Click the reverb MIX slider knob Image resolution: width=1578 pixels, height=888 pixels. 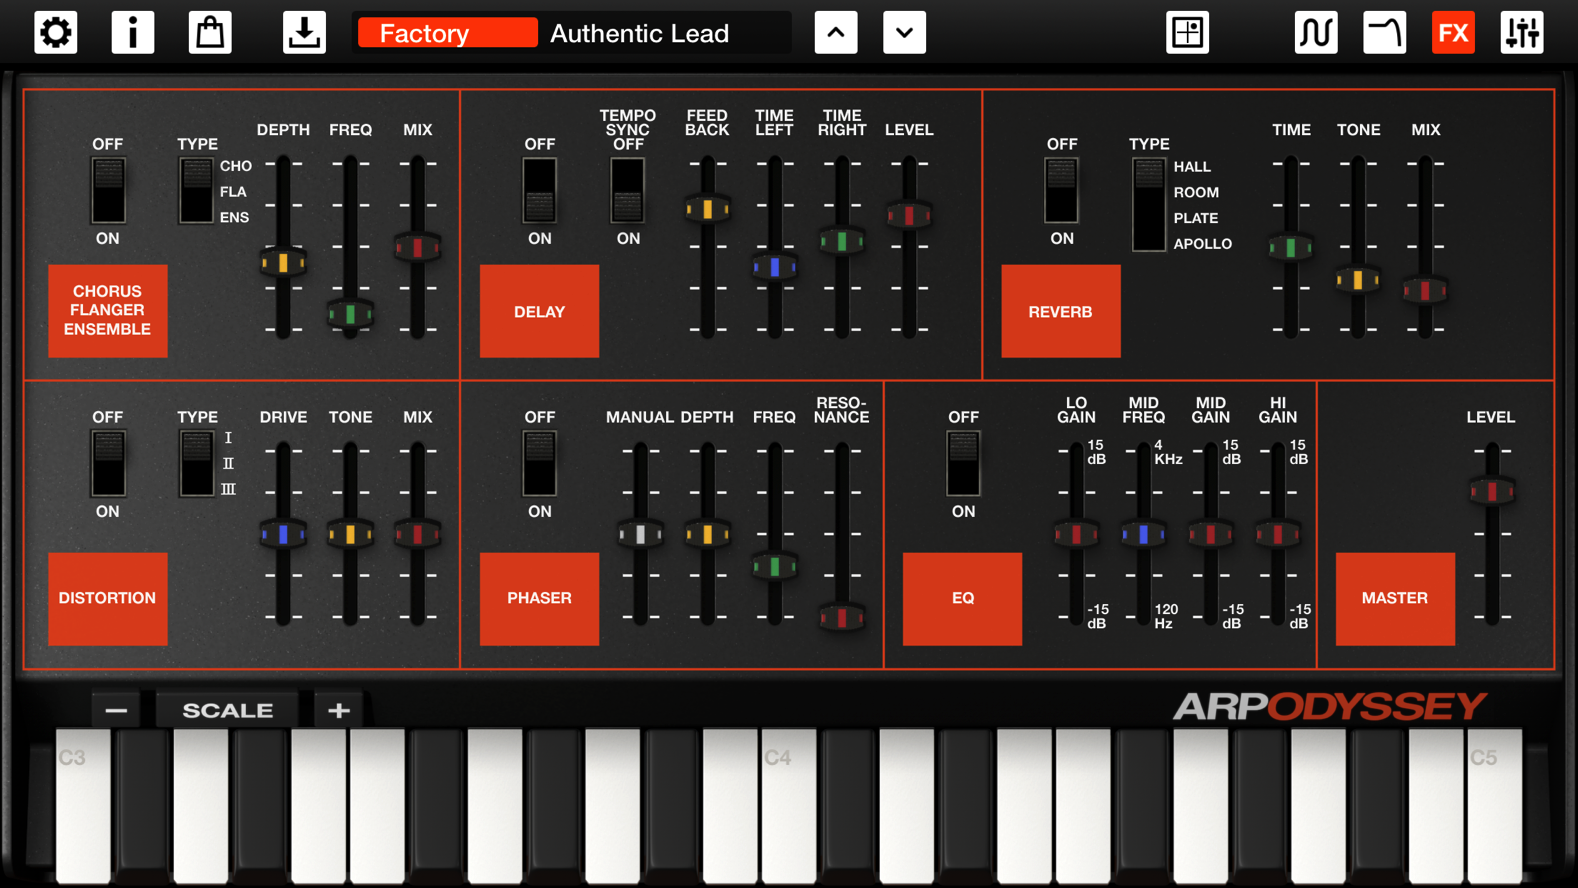click(x=1425, y=291)
